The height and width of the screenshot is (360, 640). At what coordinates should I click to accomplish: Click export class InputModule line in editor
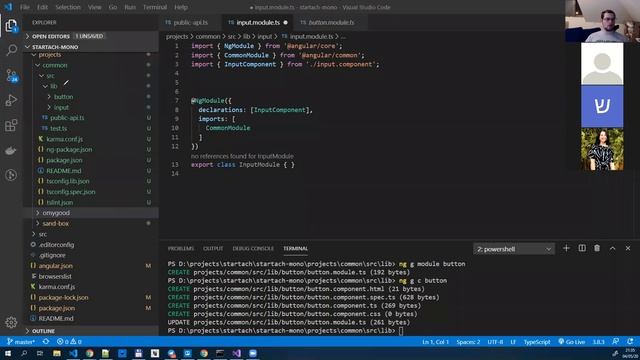tap(242, 164)
